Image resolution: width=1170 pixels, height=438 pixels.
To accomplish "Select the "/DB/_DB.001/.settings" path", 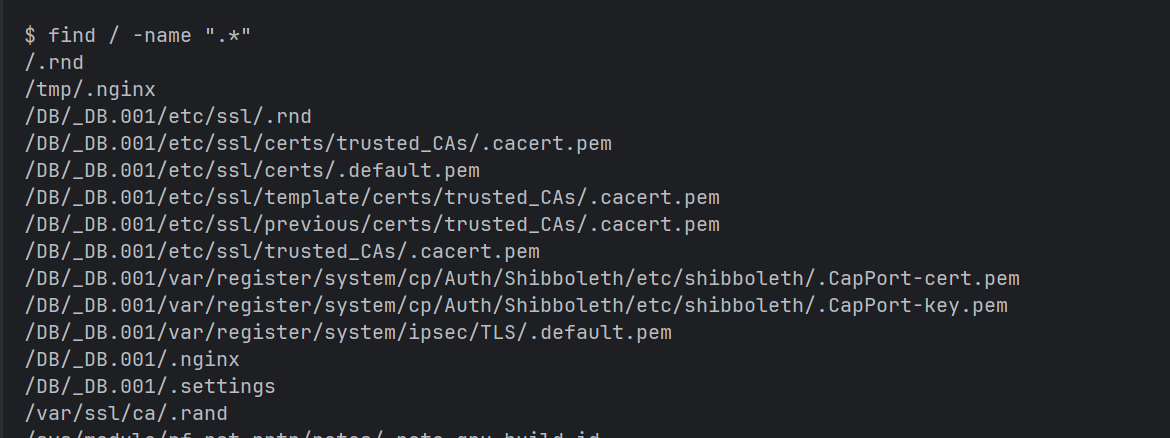I will 150,387.
